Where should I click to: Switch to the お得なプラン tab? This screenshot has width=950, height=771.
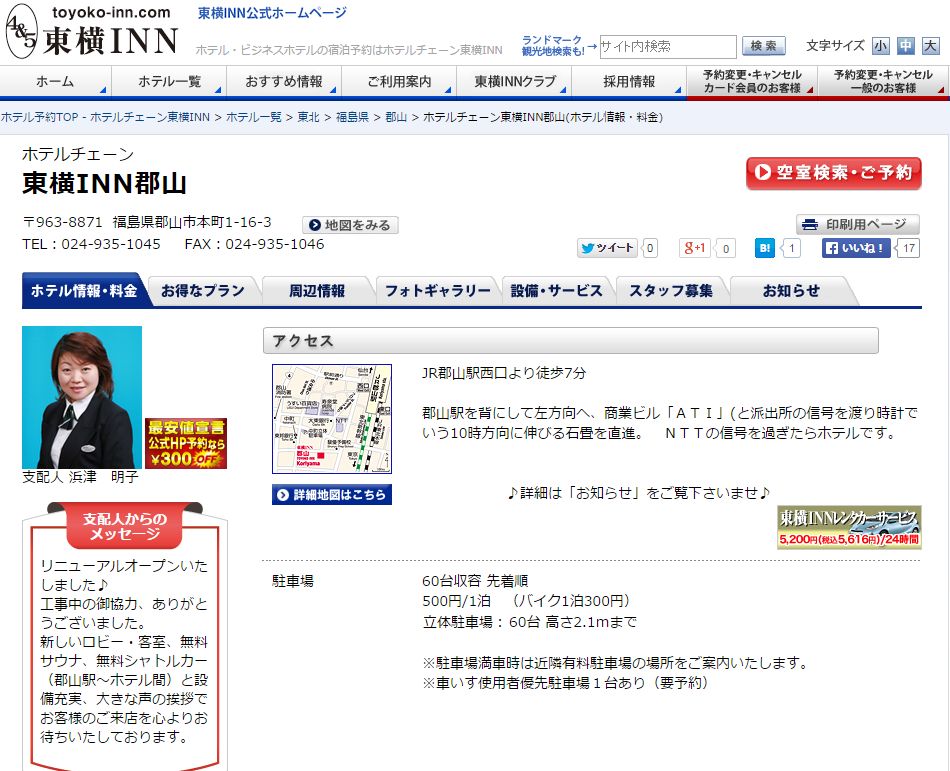pos(203,291)
